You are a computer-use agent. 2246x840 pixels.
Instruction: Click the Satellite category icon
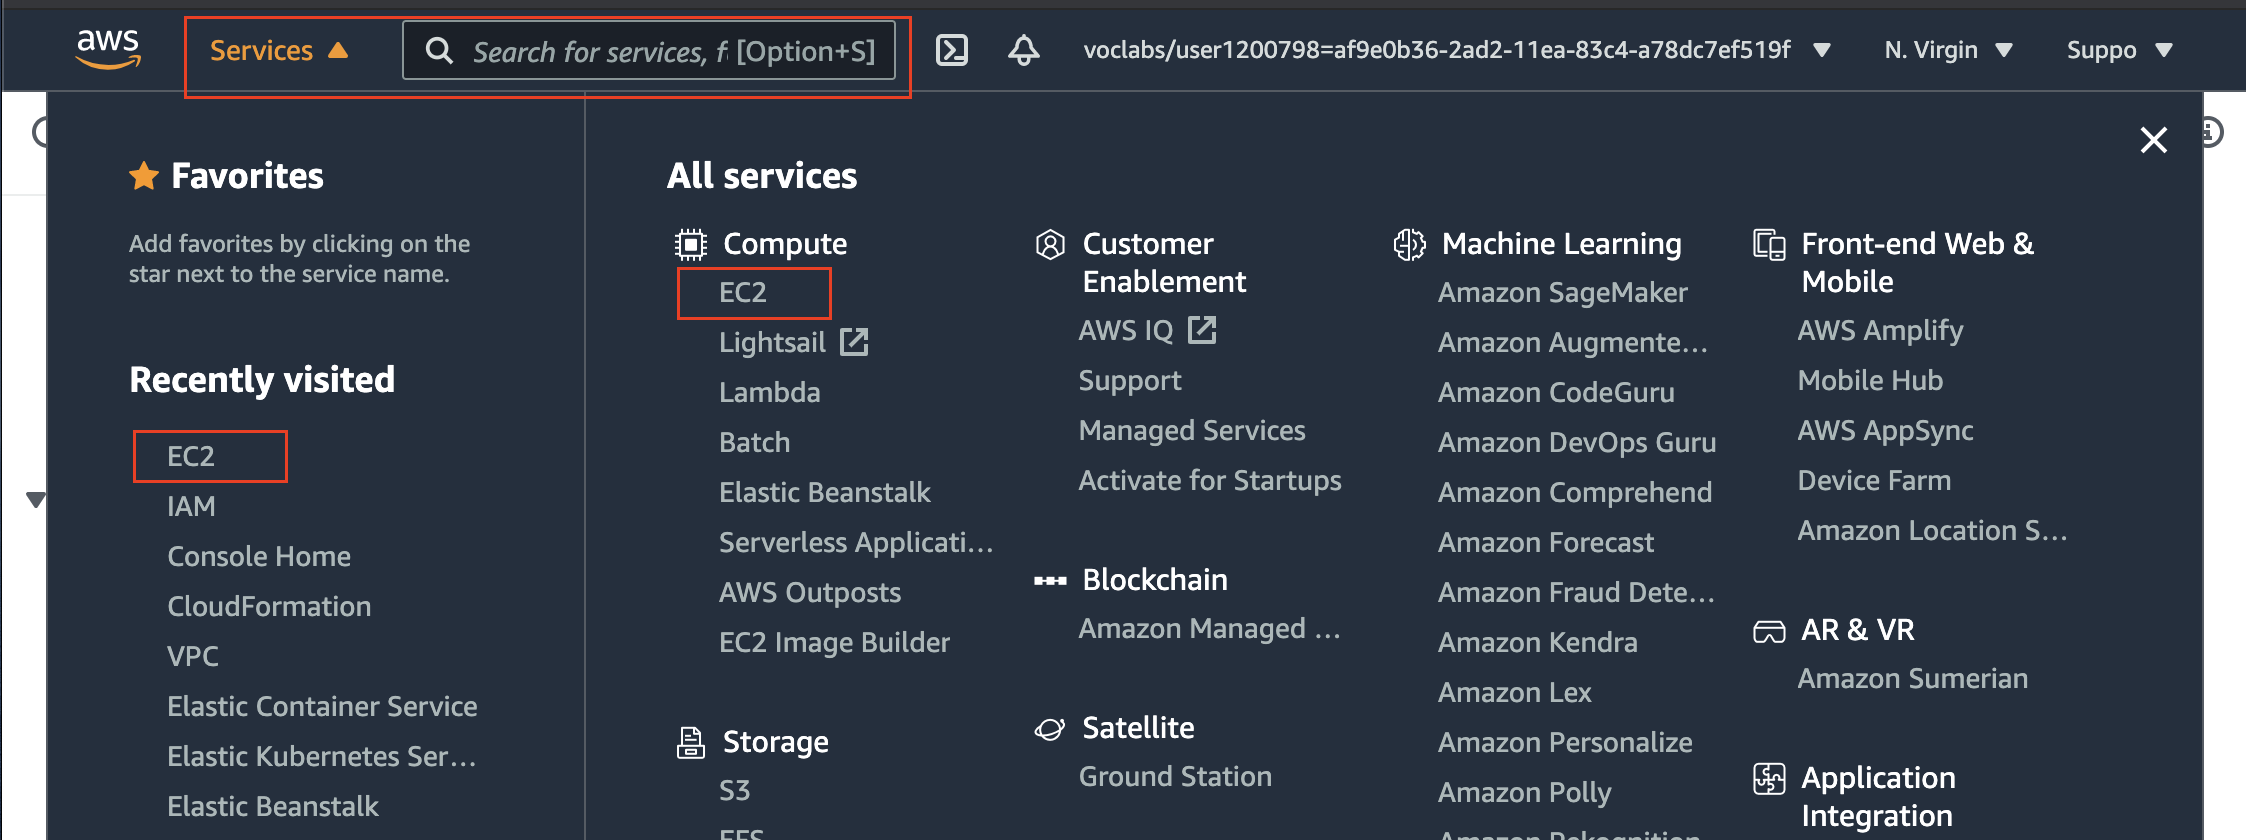(x=1050, y=727)
